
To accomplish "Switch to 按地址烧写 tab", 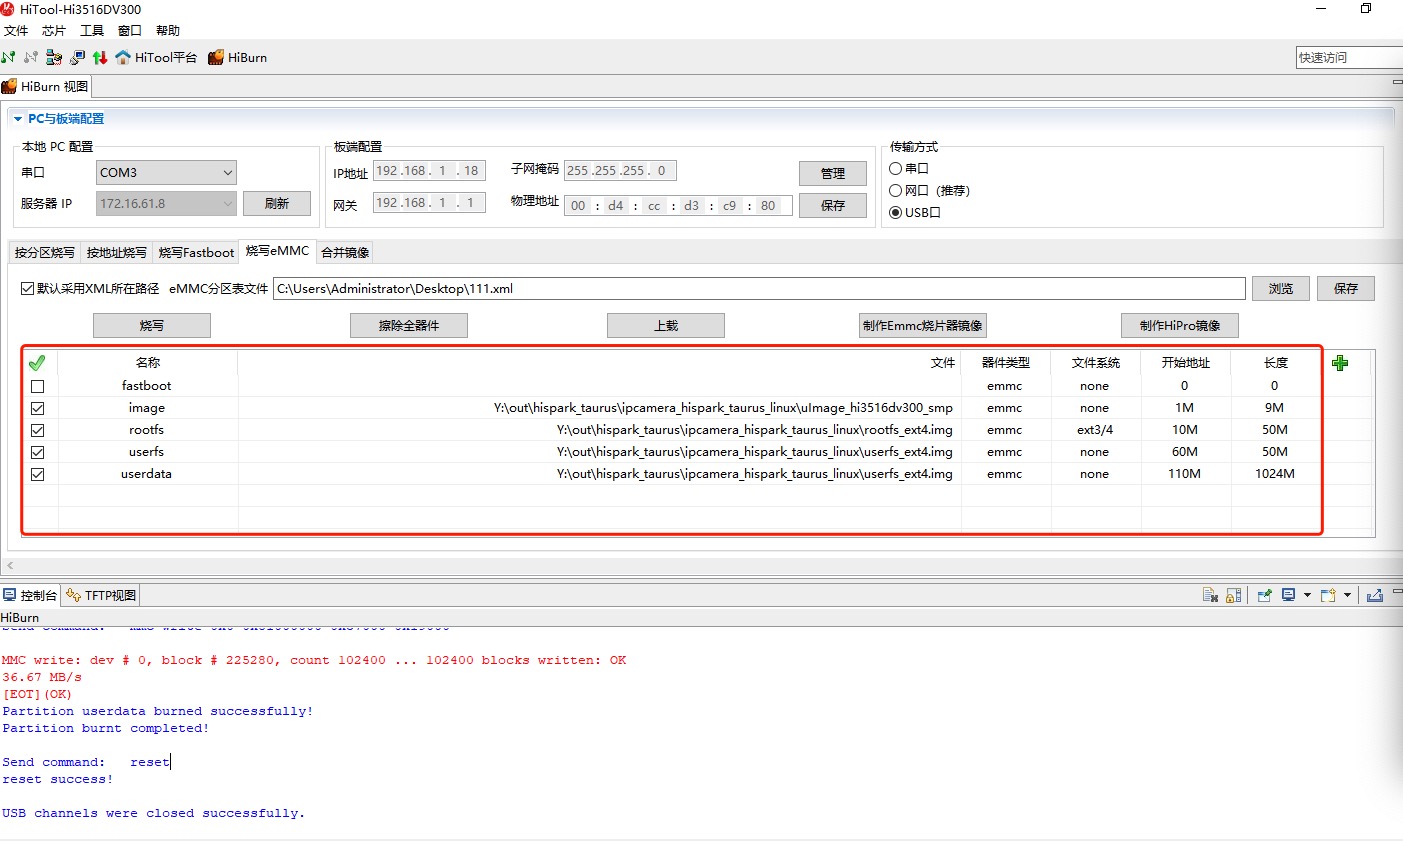I will point(116,252).
